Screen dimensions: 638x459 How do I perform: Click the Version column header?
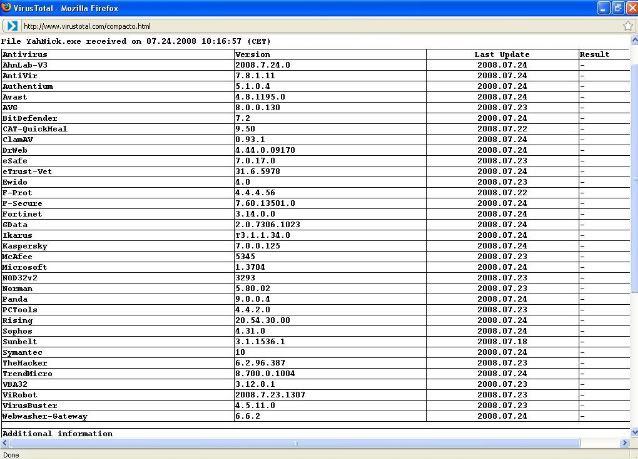253,55
